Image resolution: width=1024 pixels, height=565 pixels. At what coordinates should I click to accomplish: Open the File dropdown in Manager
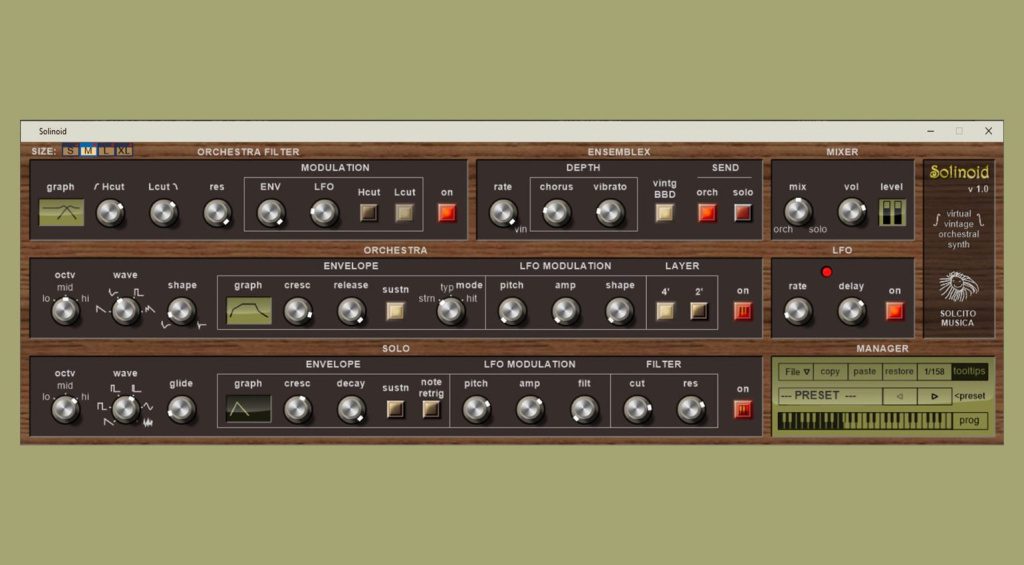(797, 372)
